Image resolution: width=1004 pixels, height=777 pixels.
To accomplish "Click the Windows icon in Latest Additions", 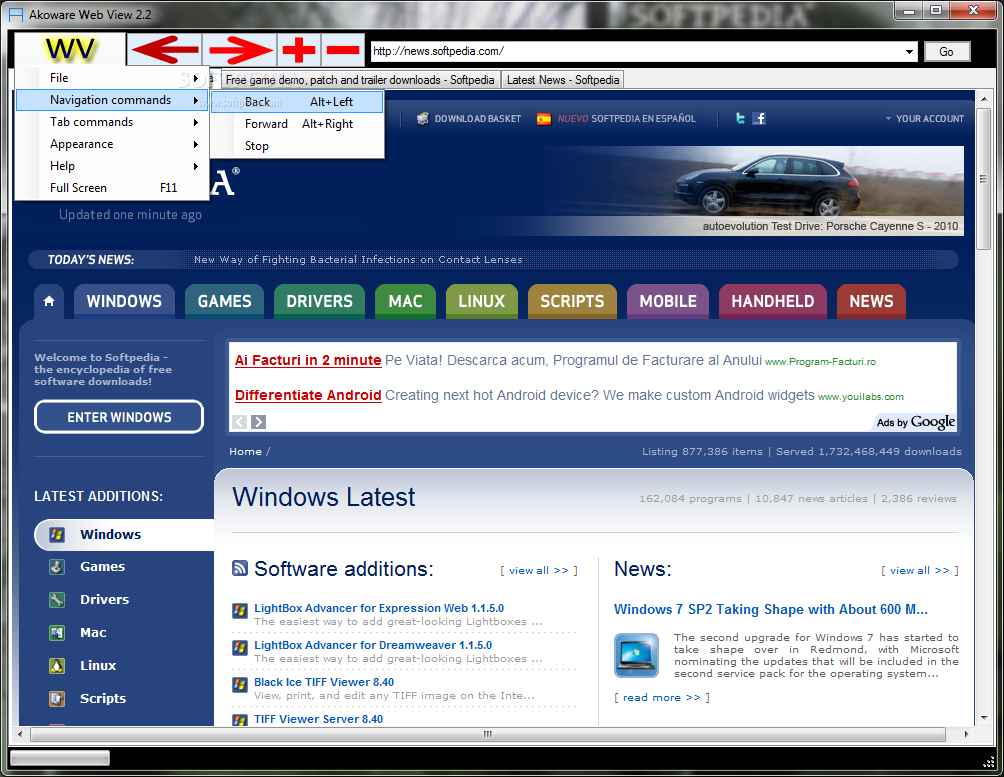I will [57, 534].
